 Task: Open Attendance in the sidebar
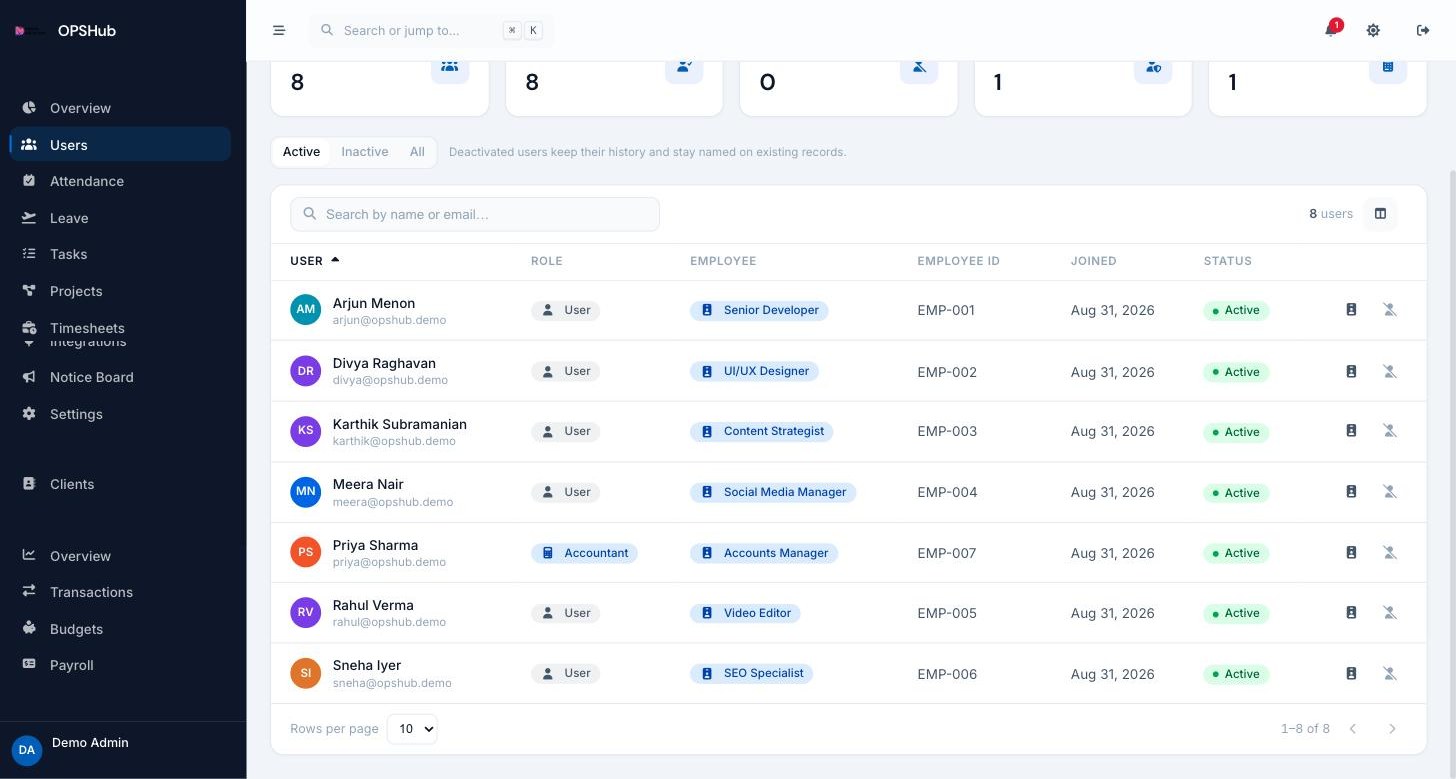tap(120, 181)
